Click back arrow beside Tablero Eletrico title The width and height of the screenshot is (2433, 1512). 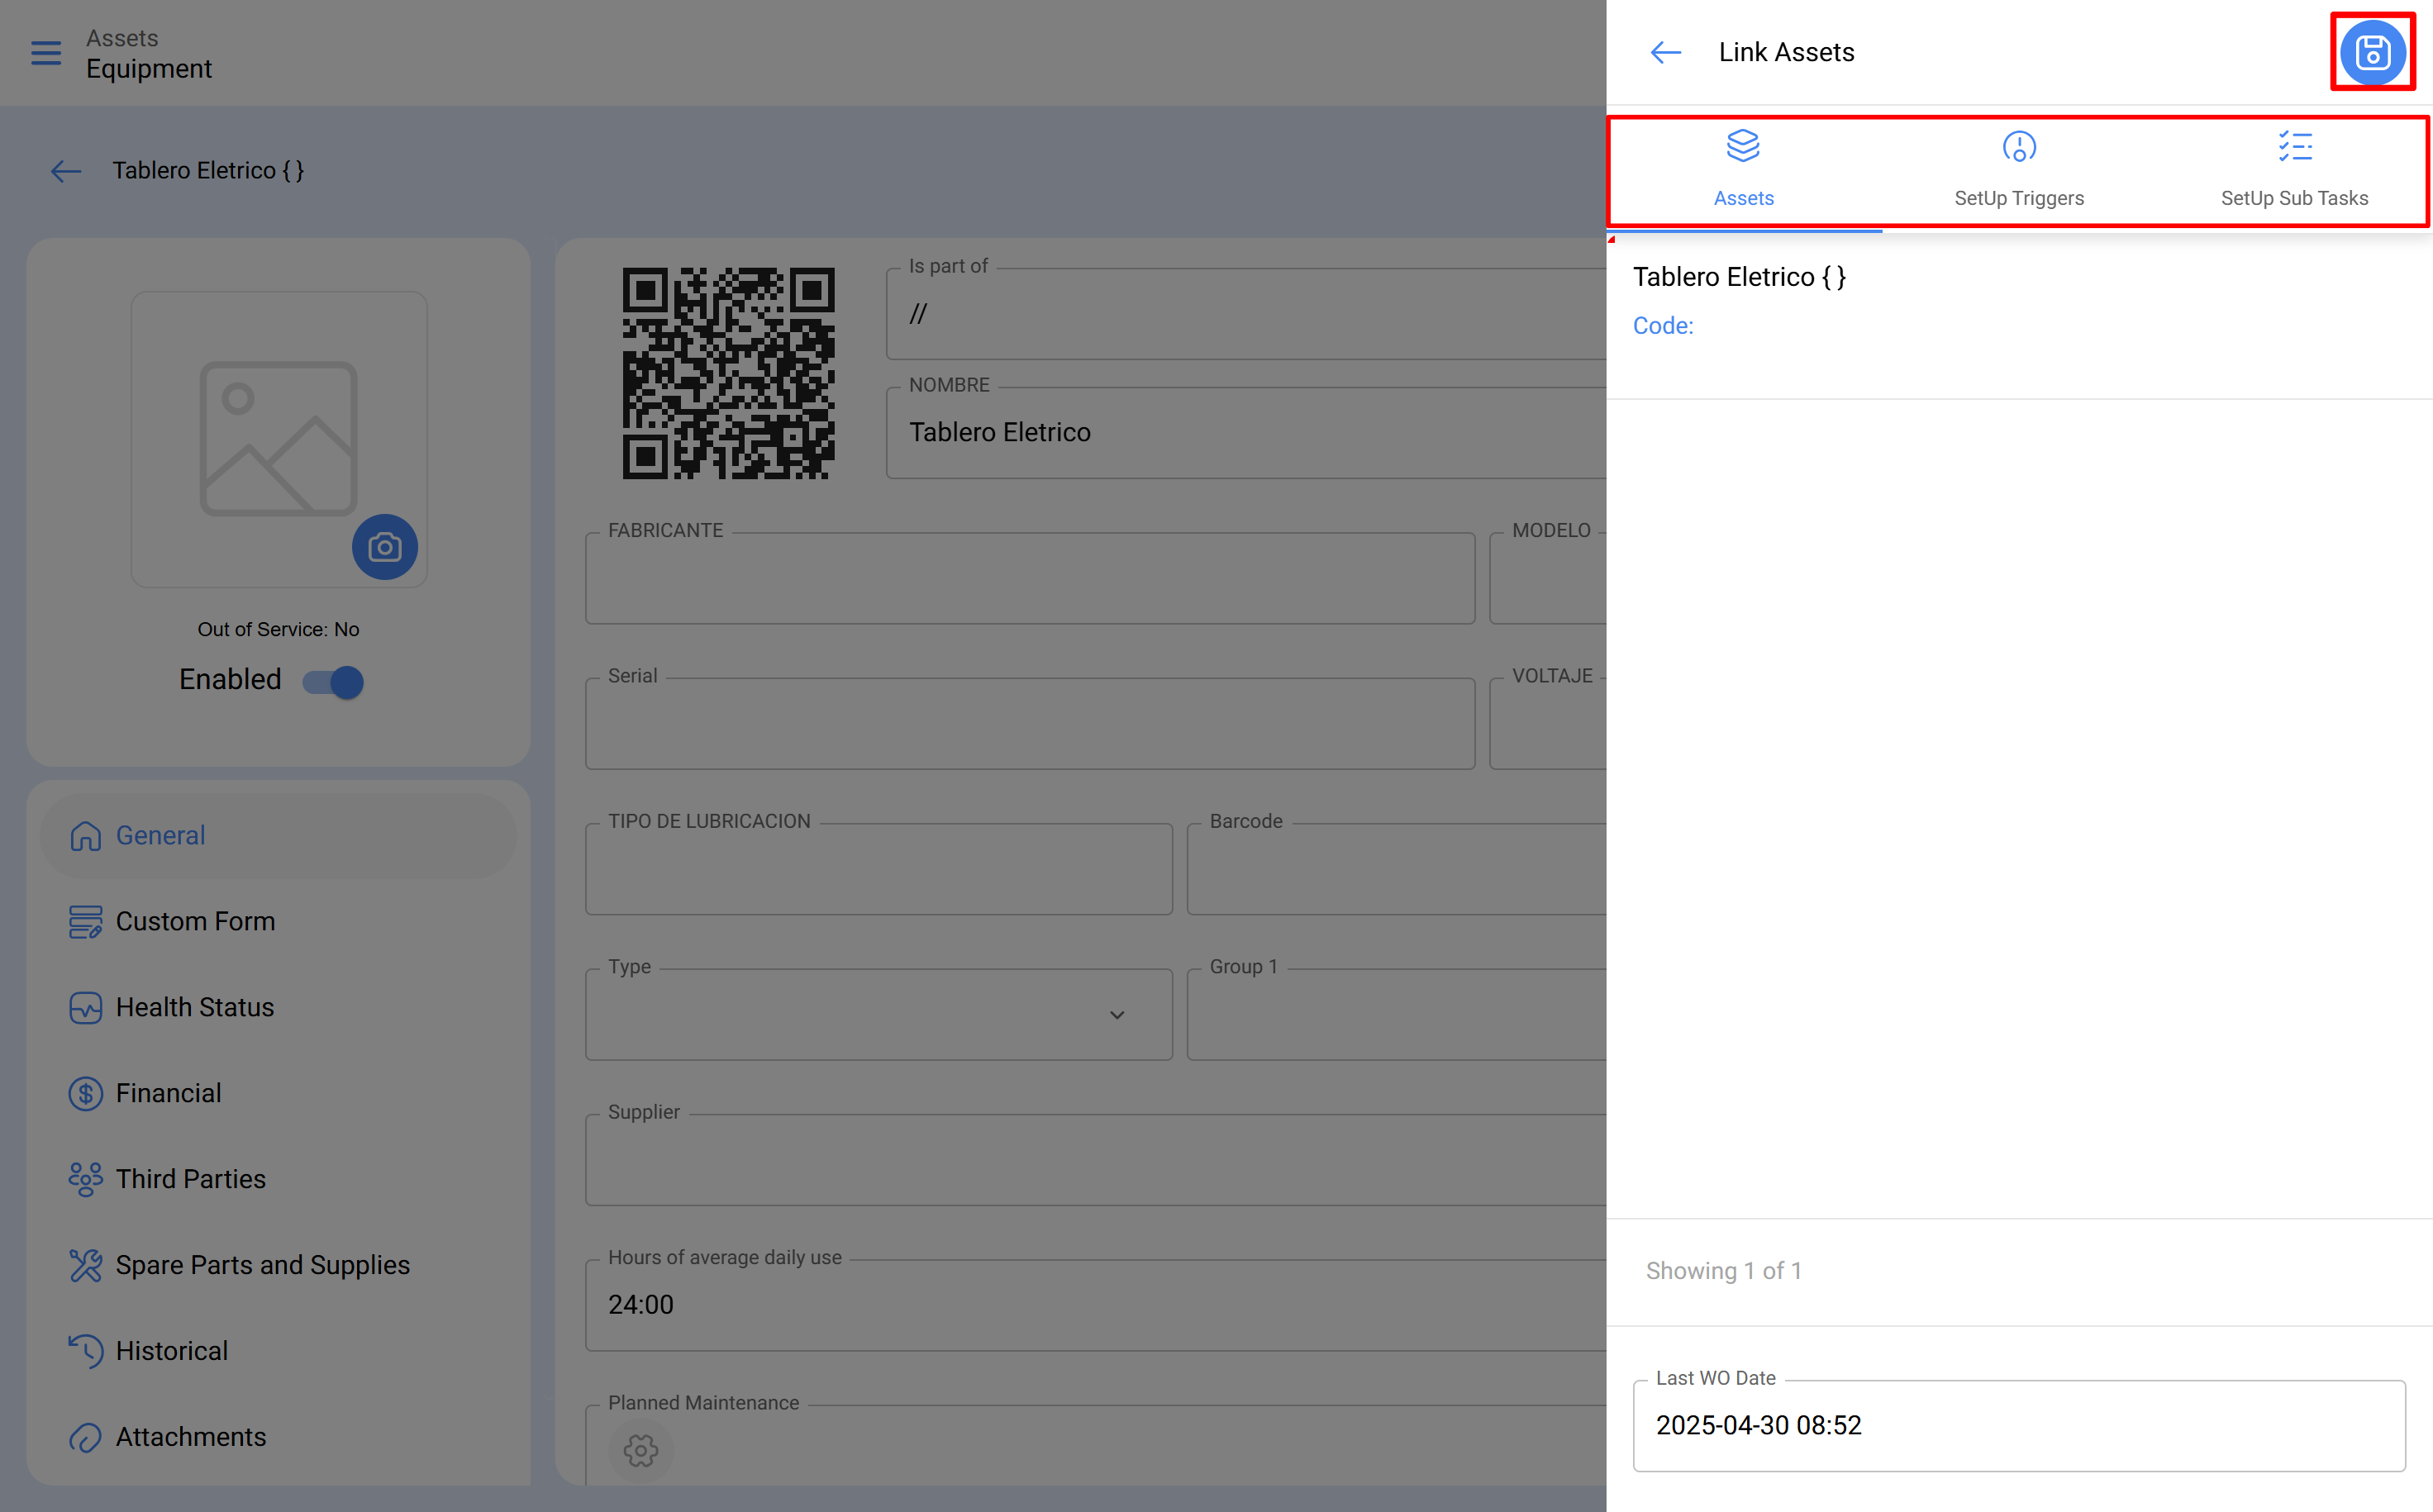tap(66, 171)
